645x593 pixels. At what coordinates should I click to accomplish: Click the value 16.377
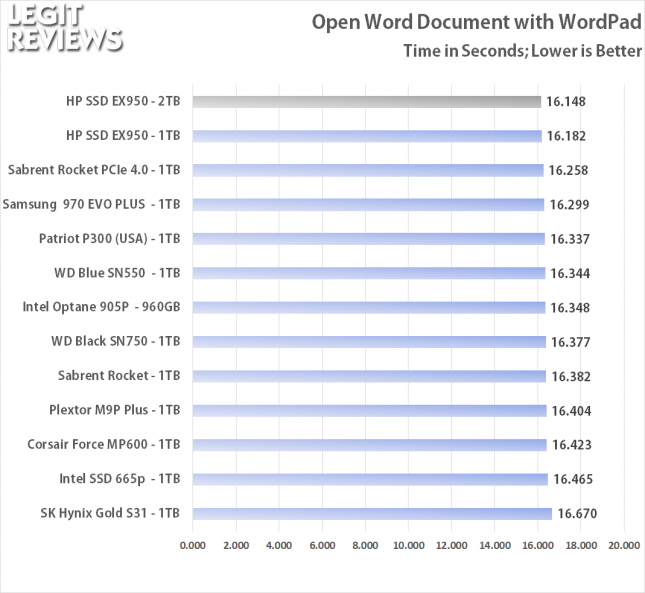(x=571, y=342)
